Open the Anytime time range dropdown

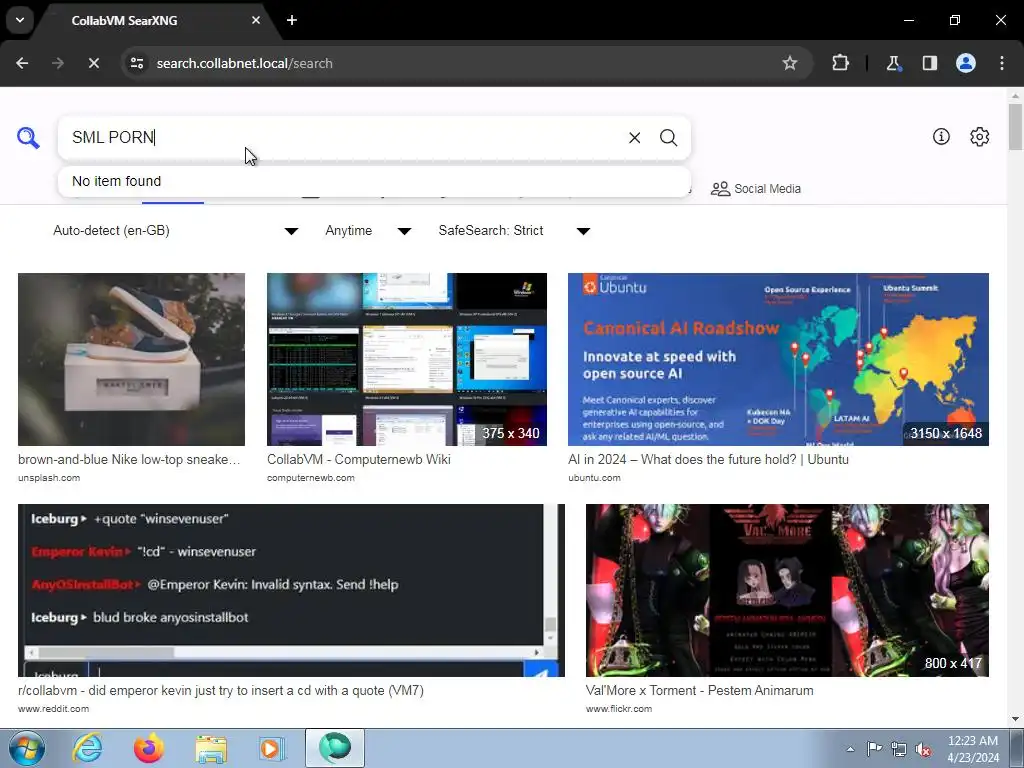[368, 231]
